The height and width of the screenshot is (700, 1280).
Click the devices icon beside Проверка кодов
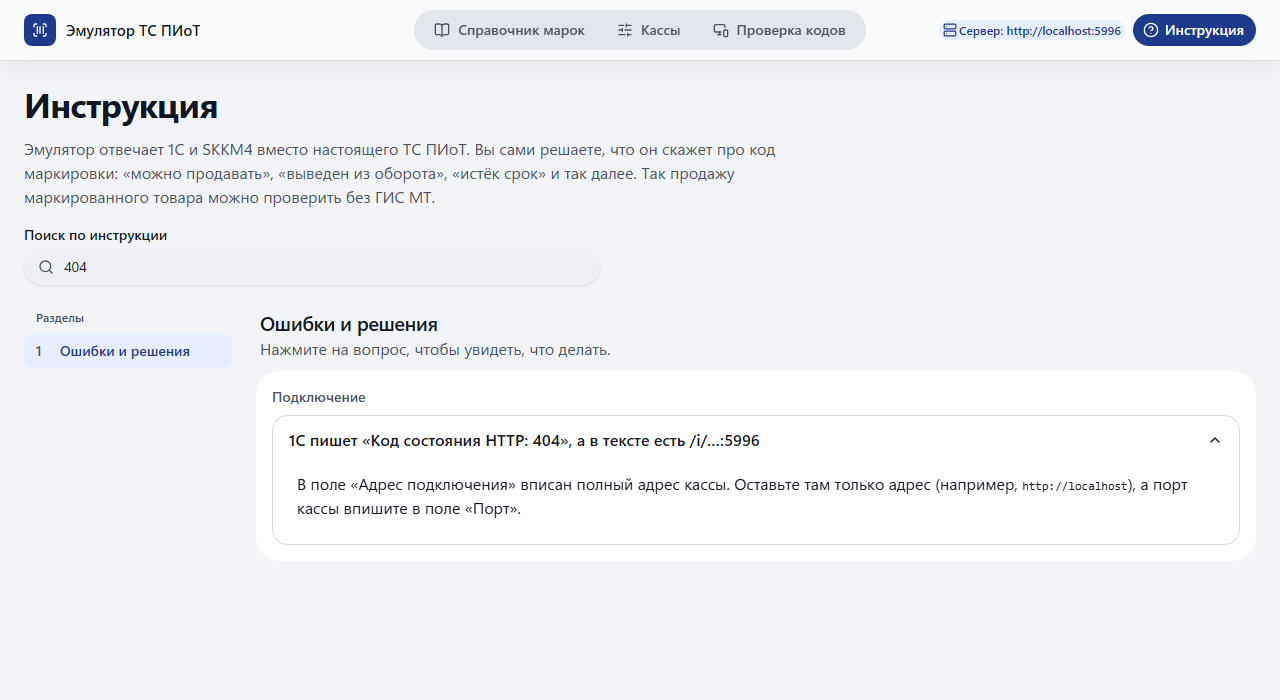pos(720,30)
